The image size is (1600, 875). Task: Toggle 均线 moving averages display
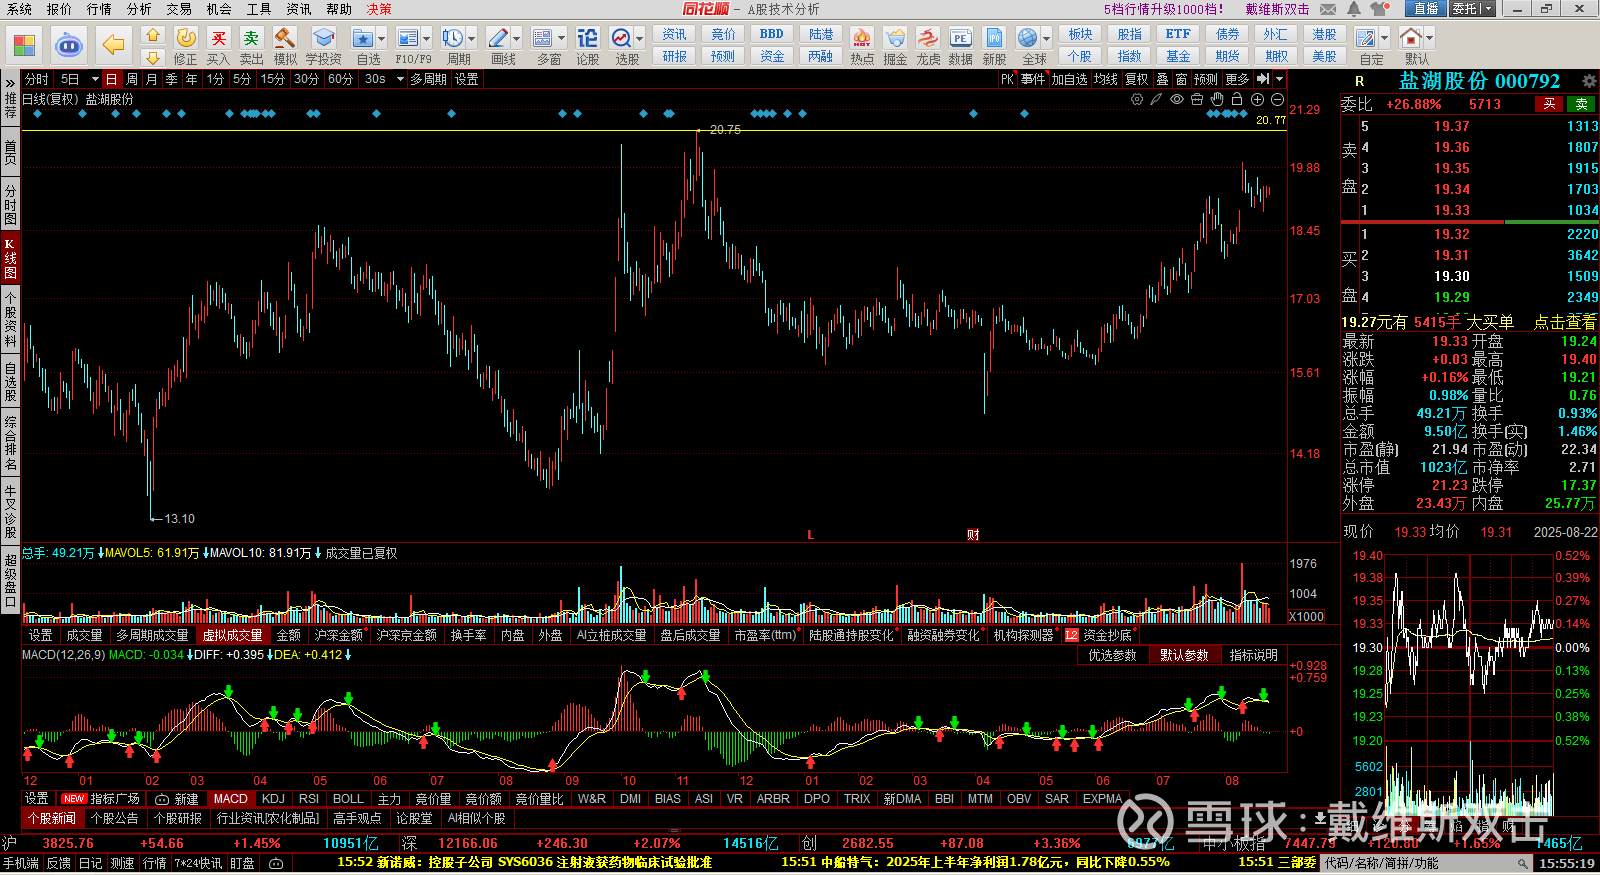(1105, 79)
